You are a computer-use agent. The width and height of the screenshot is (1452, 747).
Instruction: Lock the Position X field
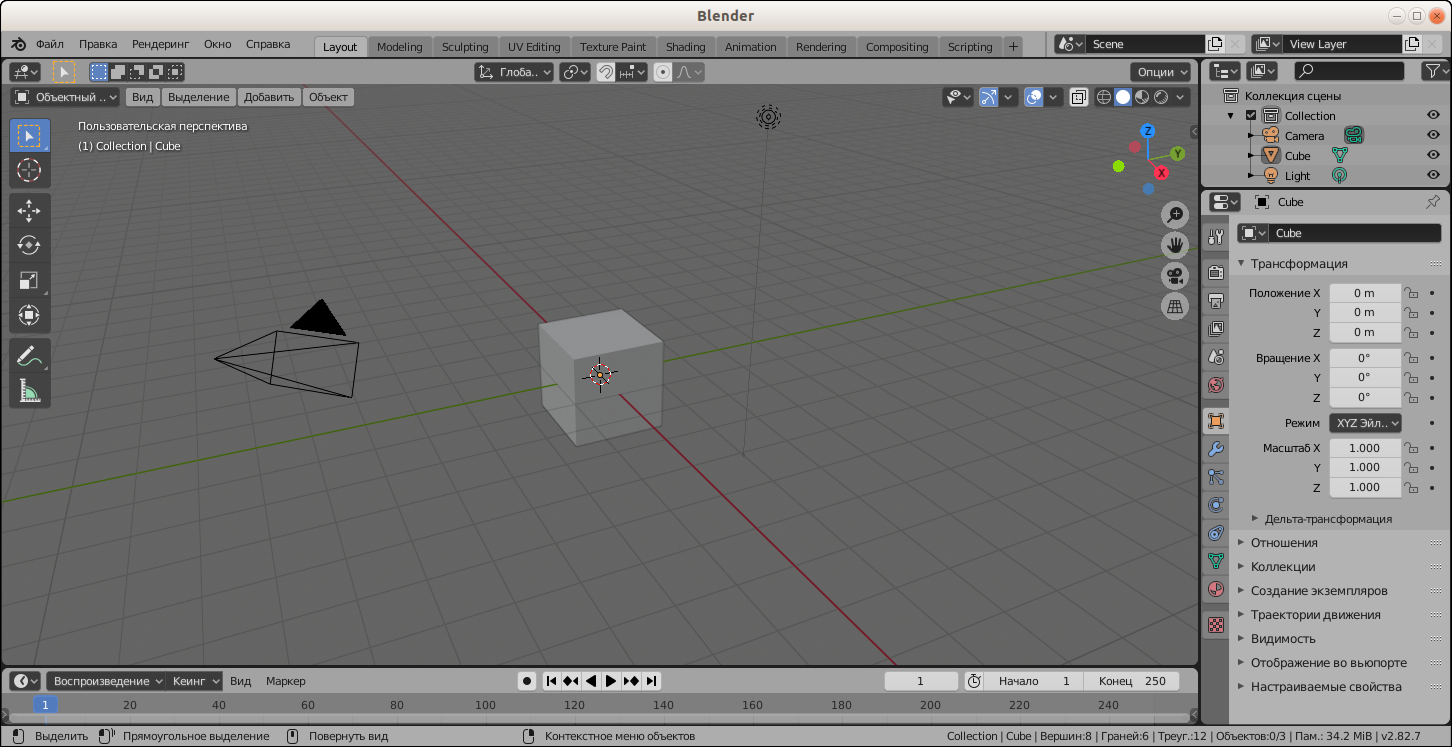(x=1411, y=293)
